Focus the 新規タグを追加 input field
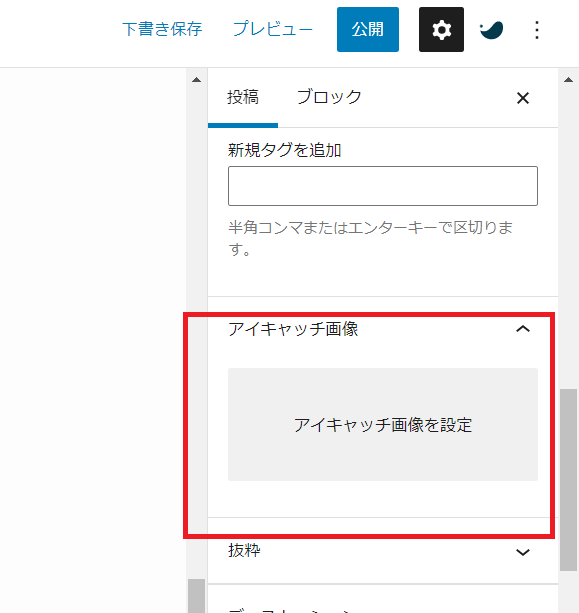The image size is (579, 613). point(383,186)
